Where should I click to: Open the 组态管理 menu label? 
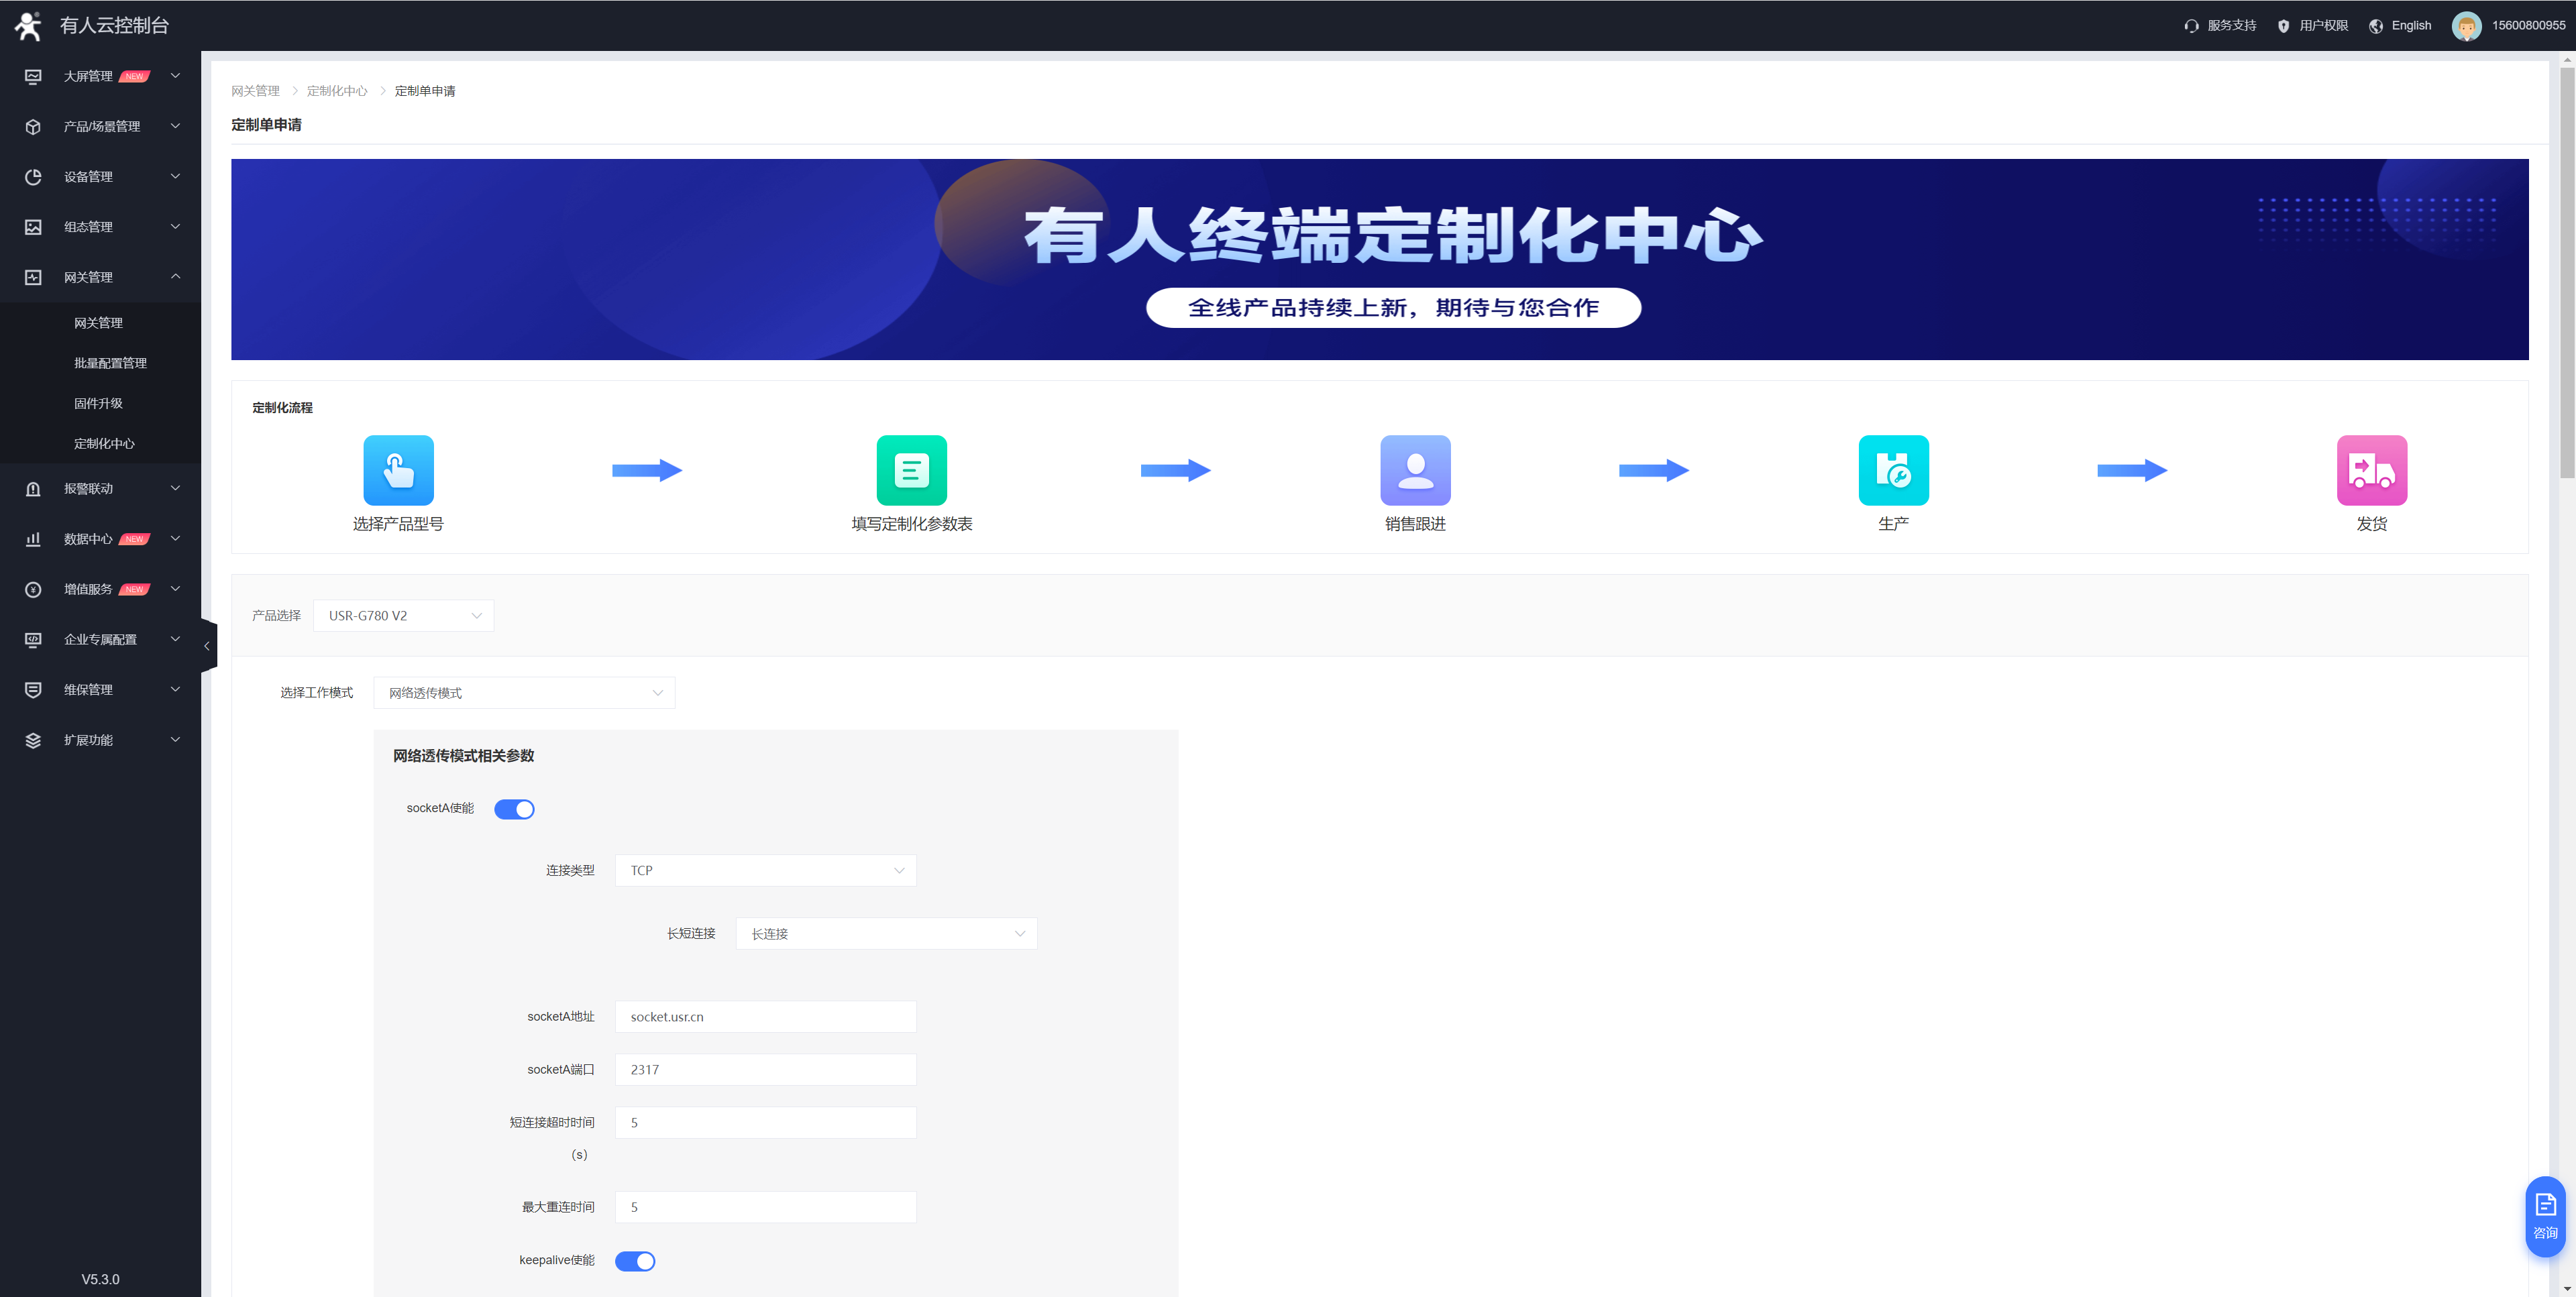(x=88, y=227)
